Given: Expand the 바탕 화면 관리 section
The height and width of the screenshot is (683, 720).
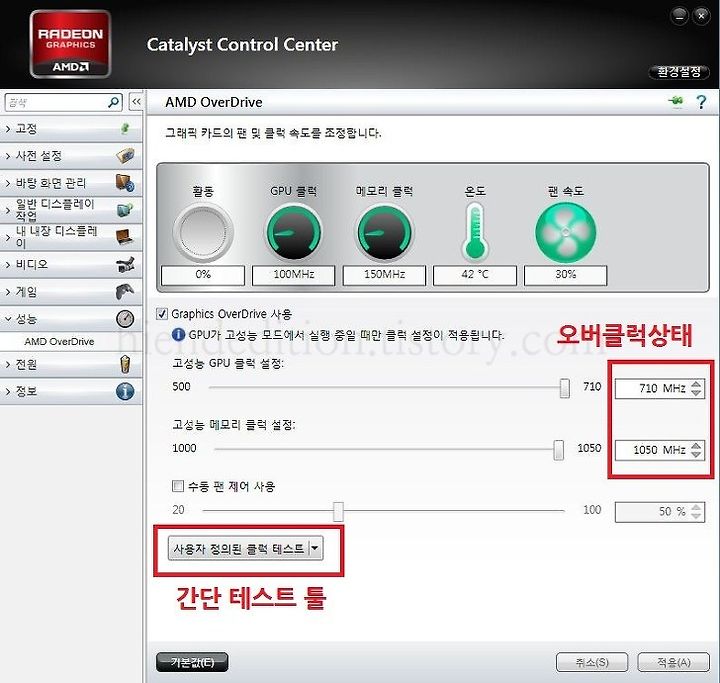Looking at the screenshot, I should [71, 183].
